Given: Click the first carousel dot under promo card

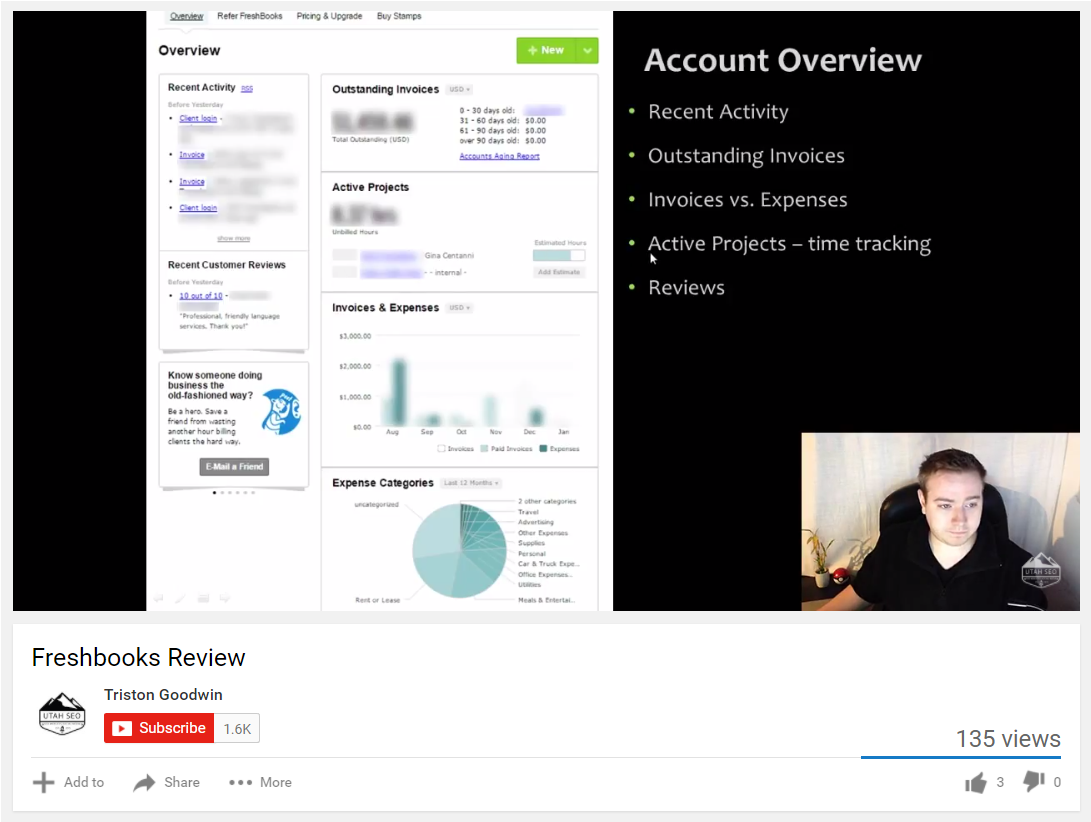Looking at the screenshot, I should coord(214,493).
